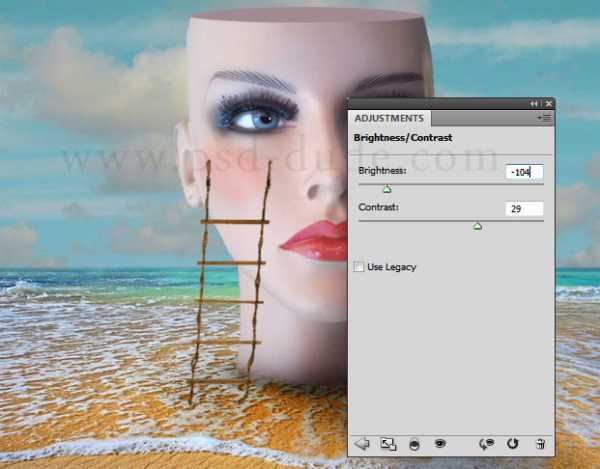Click the Contrast slider handle
The image size is (600, 469).
coord(477,226)
